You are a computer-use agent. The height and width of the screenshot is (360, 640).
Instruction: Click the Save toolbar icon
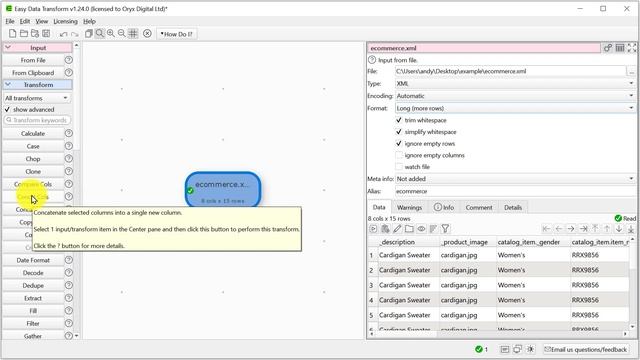point(46,34)
